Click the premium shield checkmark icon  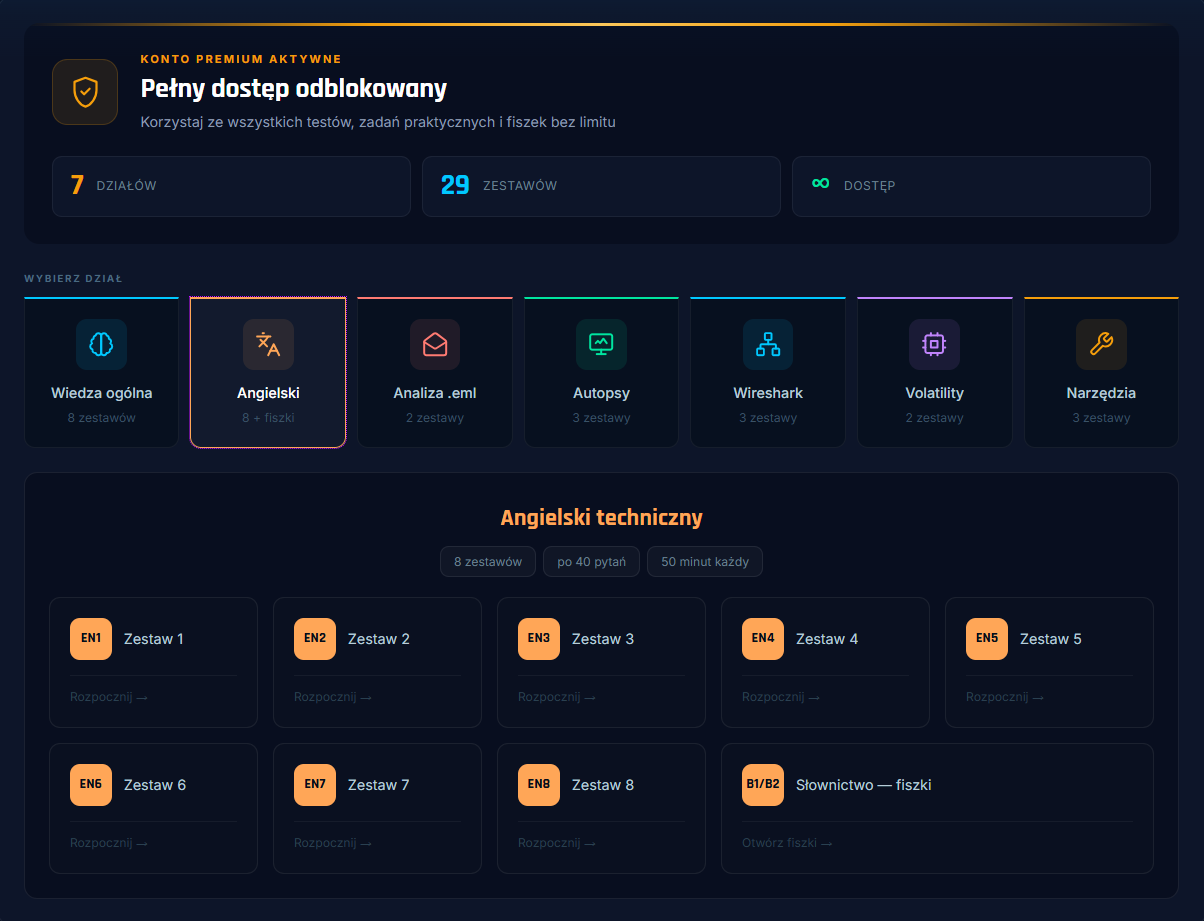click(85, 92)
